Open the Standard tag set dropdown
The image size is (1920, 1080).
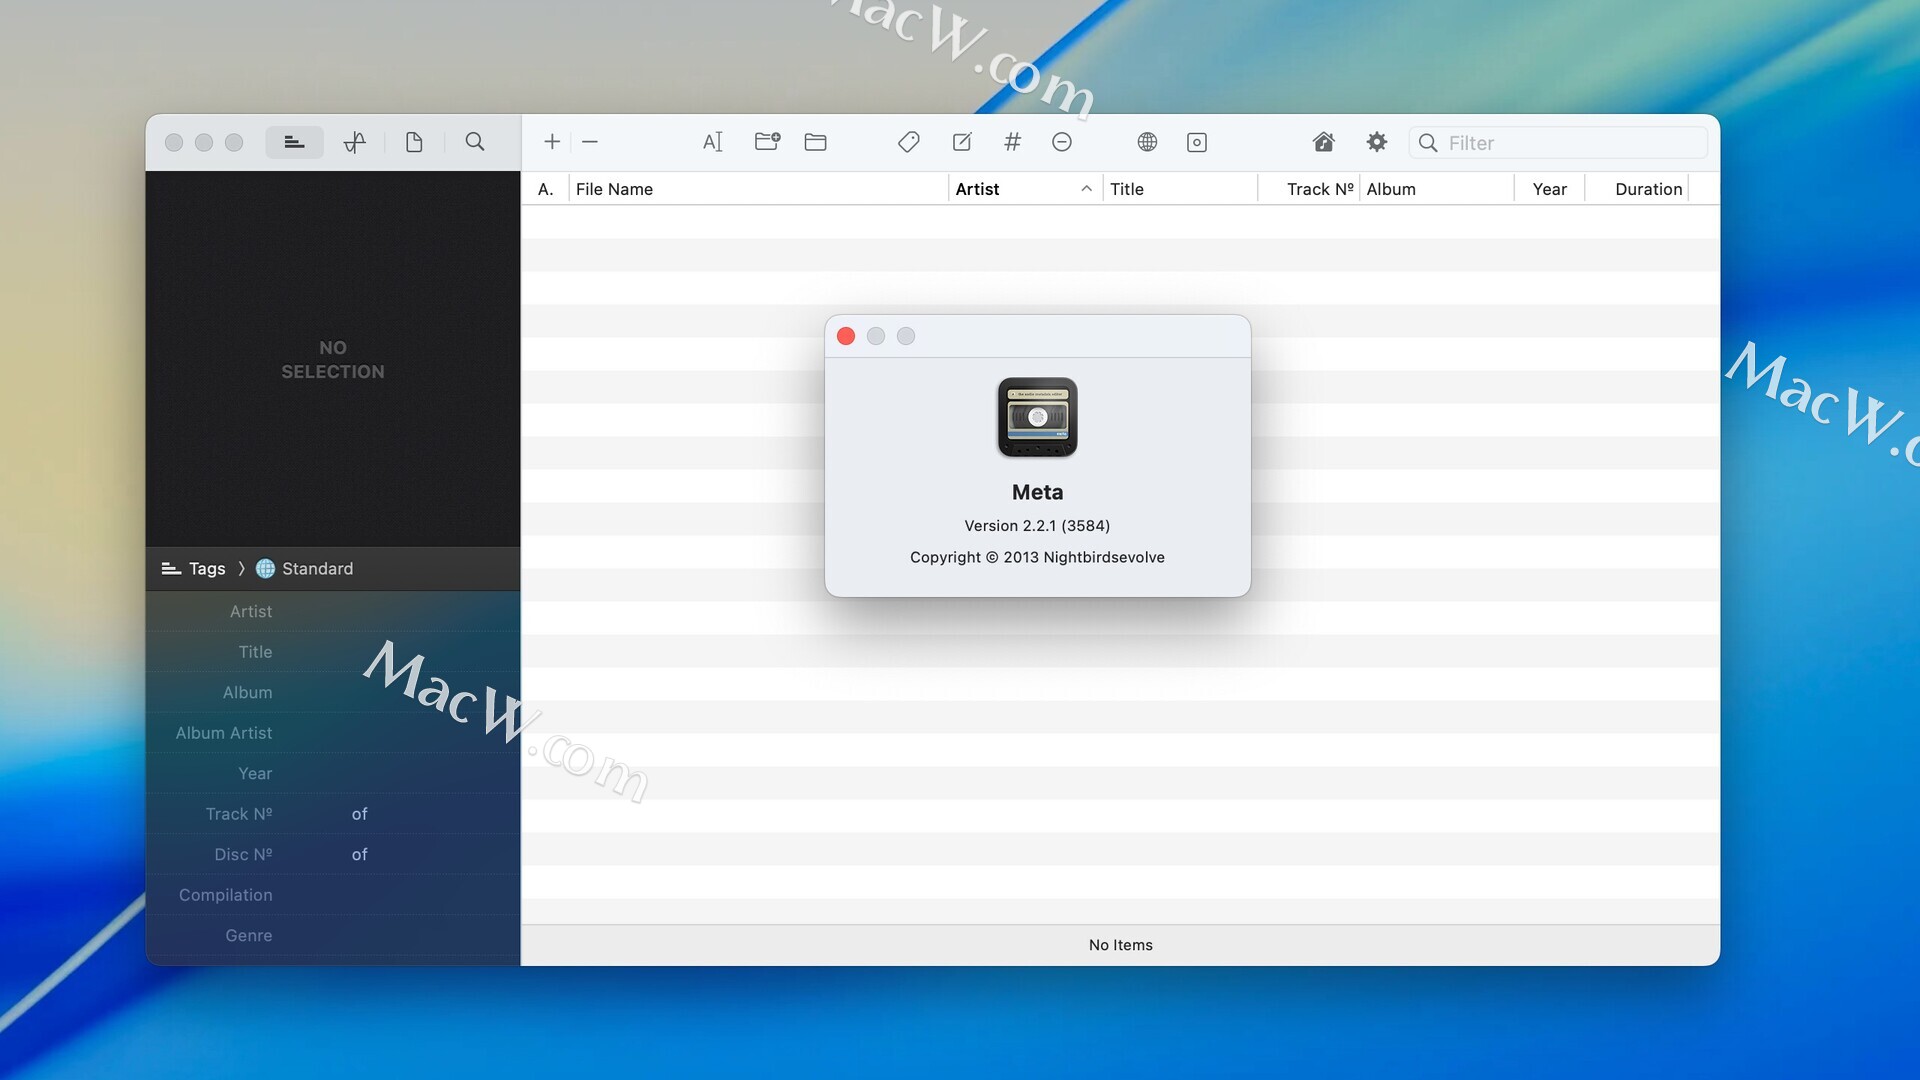(305, 569)
